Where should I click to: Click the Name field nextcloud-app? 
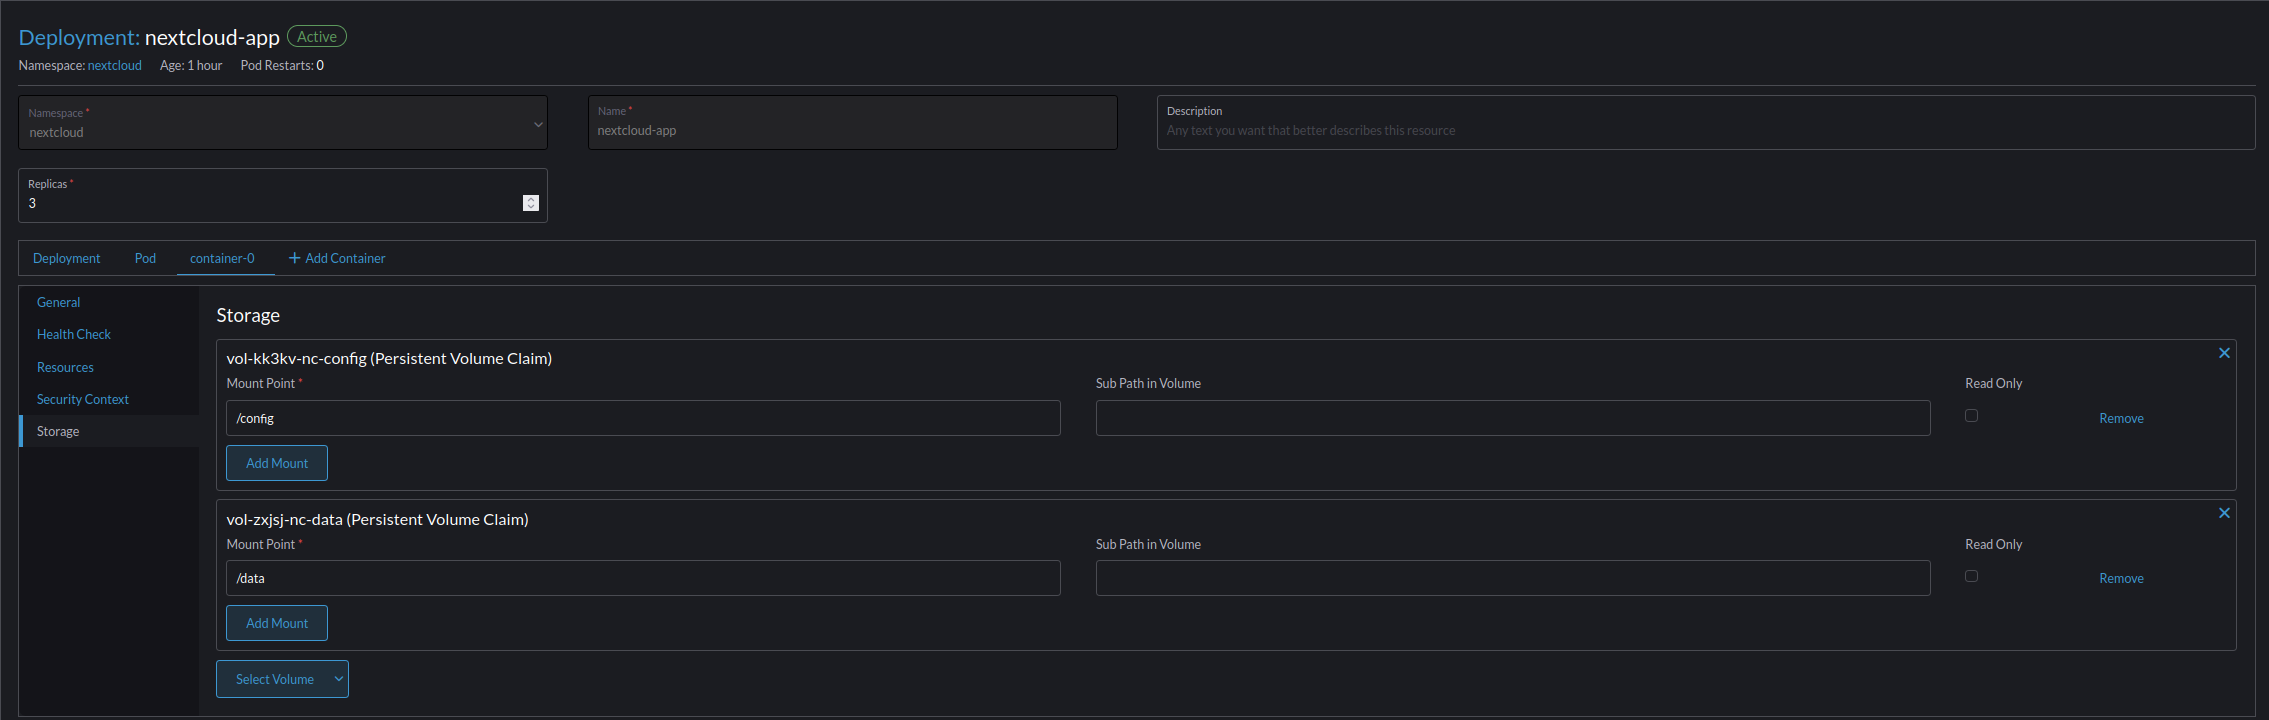coord(853,123)
